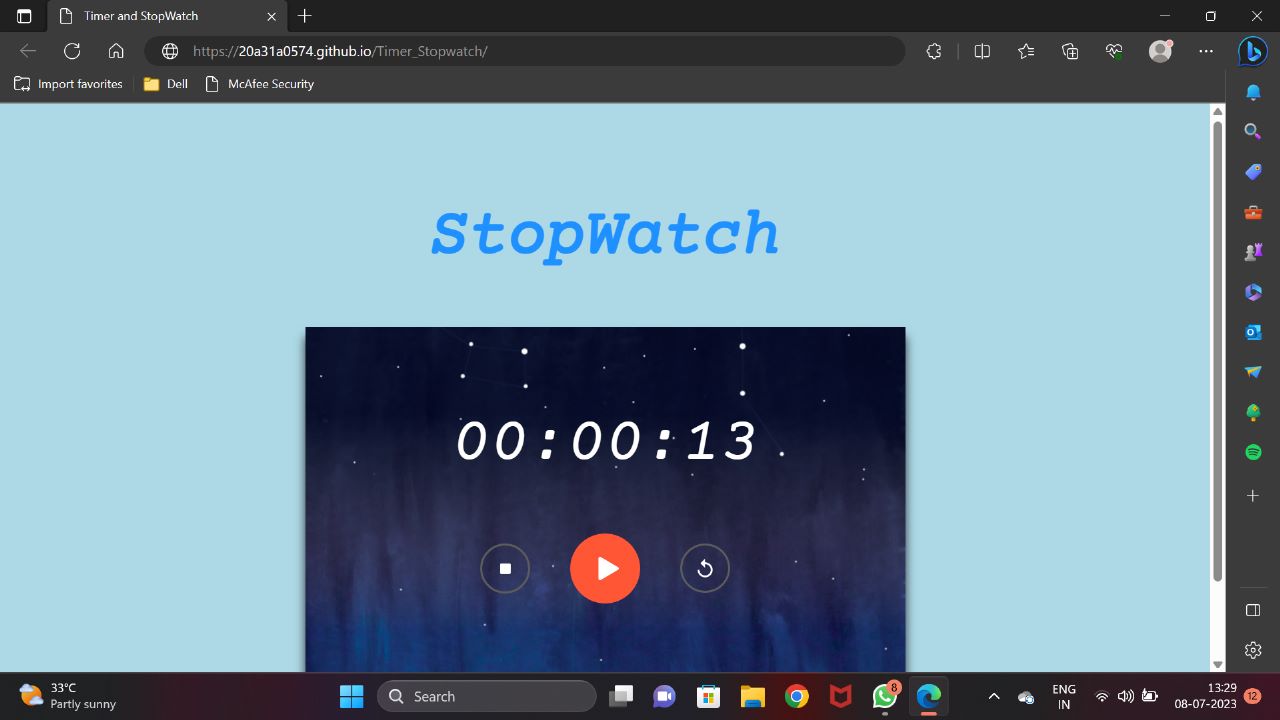Reset the stopwatch with the reset icon
This screenshot has width=1280, height=720.
tap(705, 568)
